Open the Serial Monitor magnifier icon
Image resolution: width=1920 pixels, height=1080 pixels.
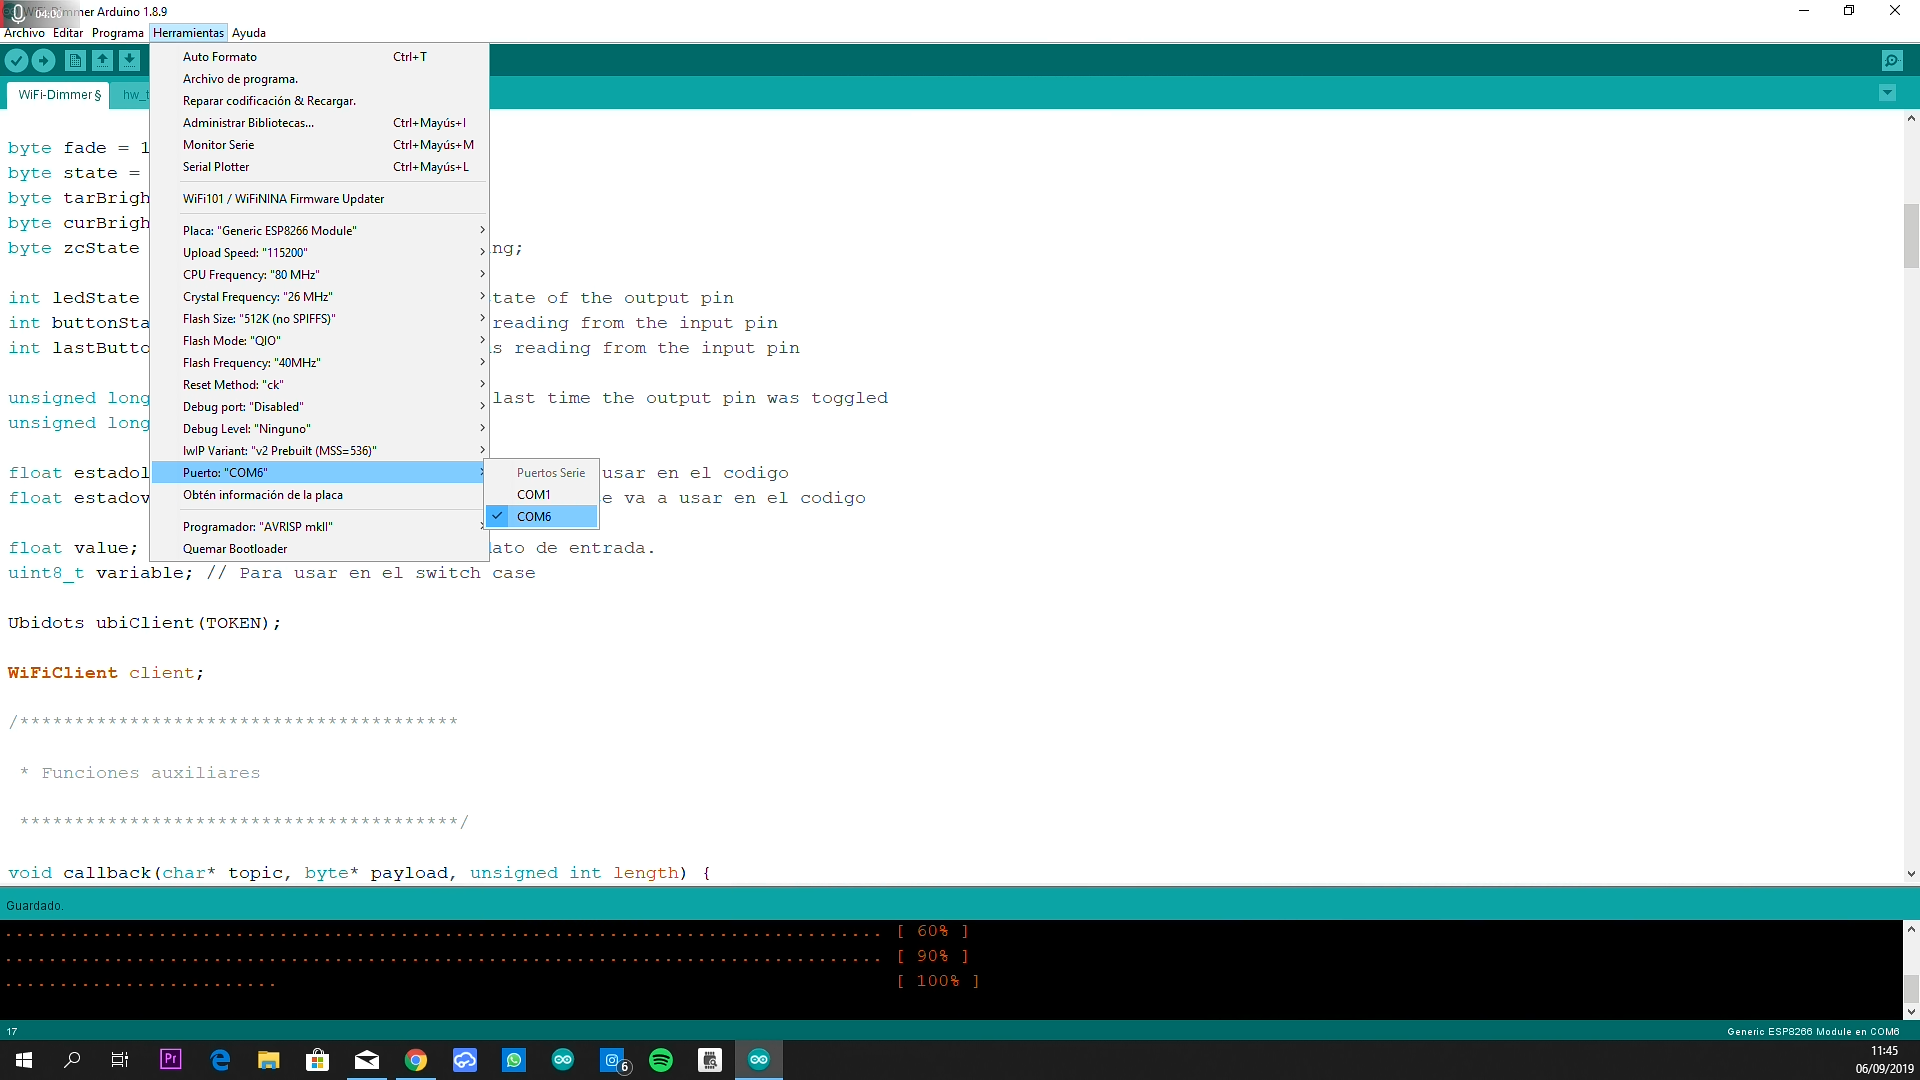[1892, 61]
